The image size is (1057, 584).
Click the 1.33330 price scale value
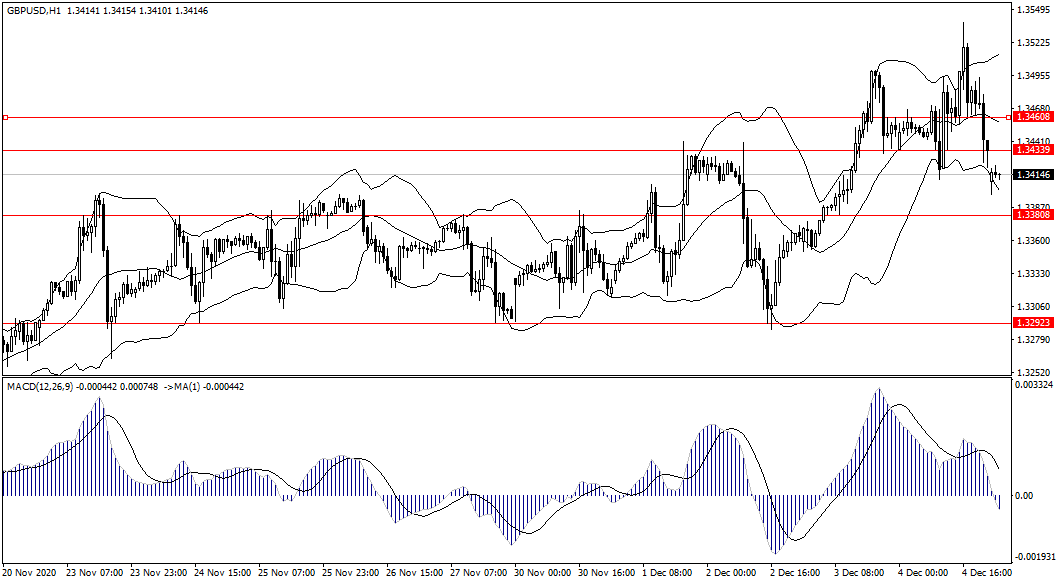point(1031,273)
